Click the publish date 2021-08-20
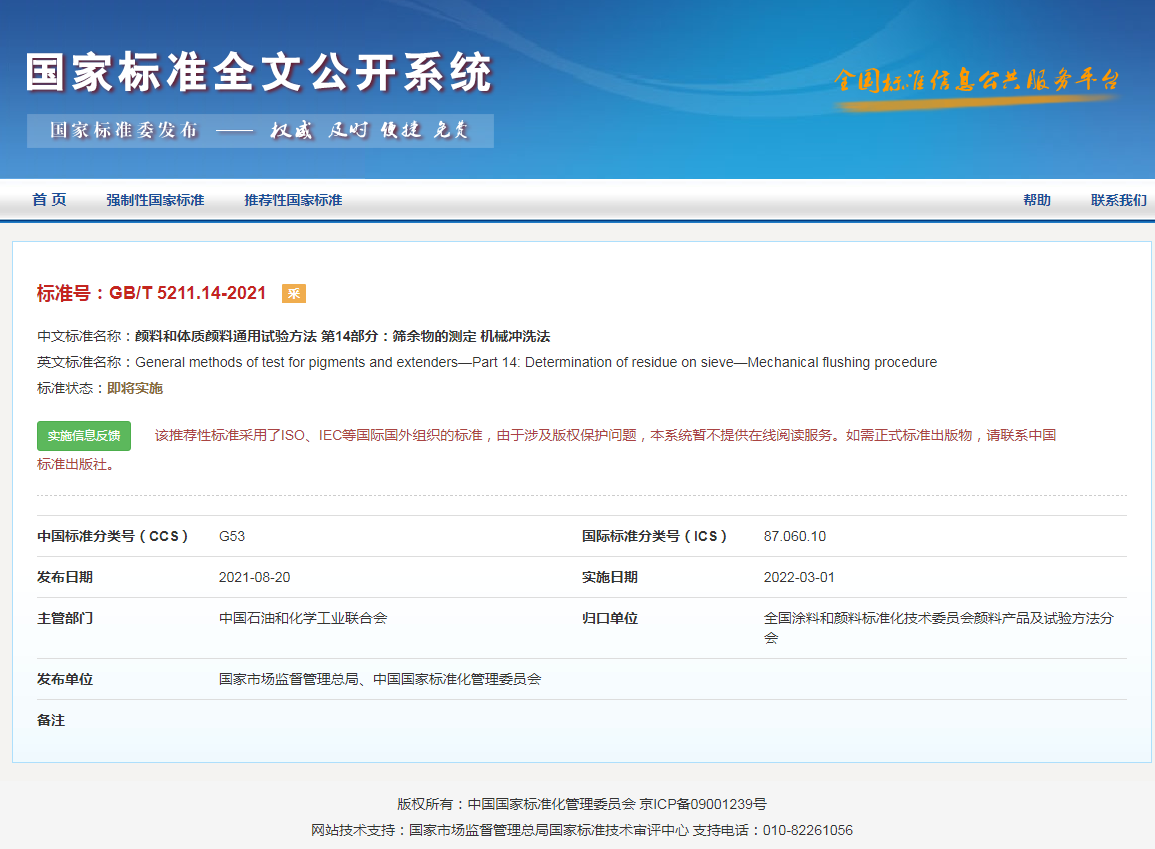This screenshot has width=1155, height=849. pyautogui.click(x=254, y=577)
